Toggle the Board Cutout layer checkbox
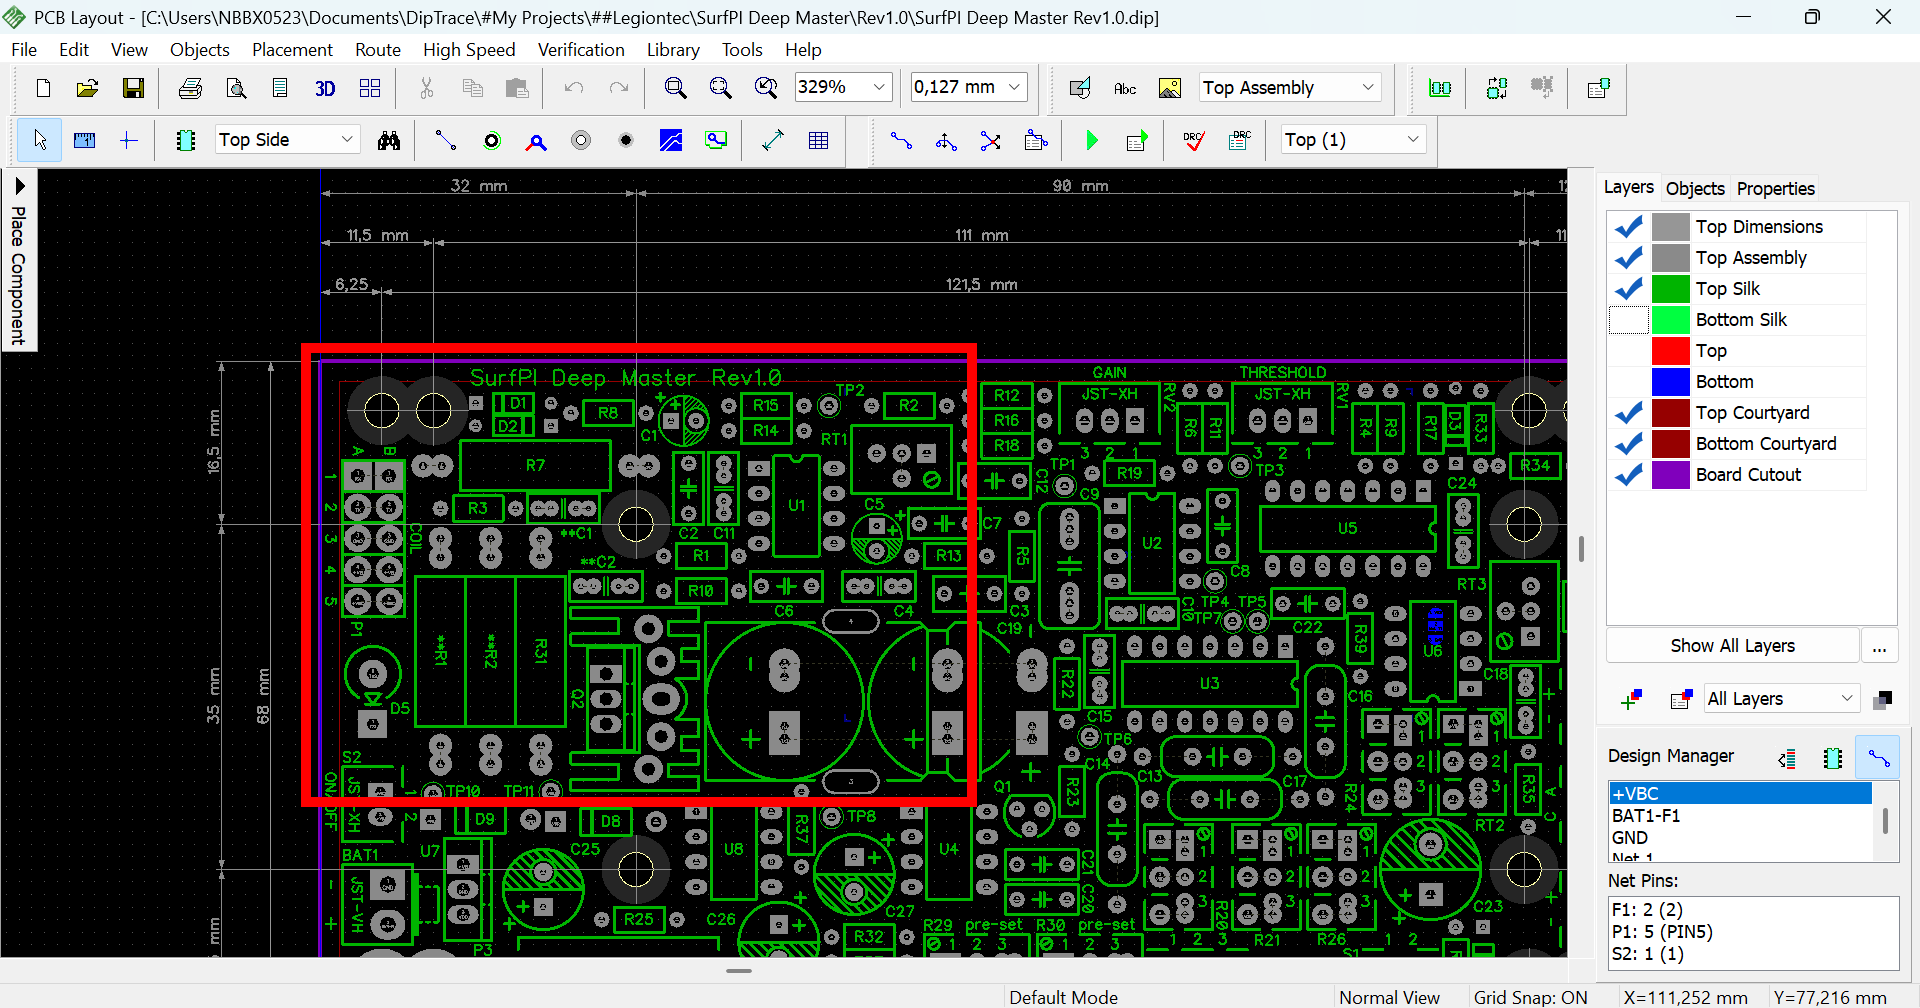This screenshot has height=1008, width=1920. 1628,475
